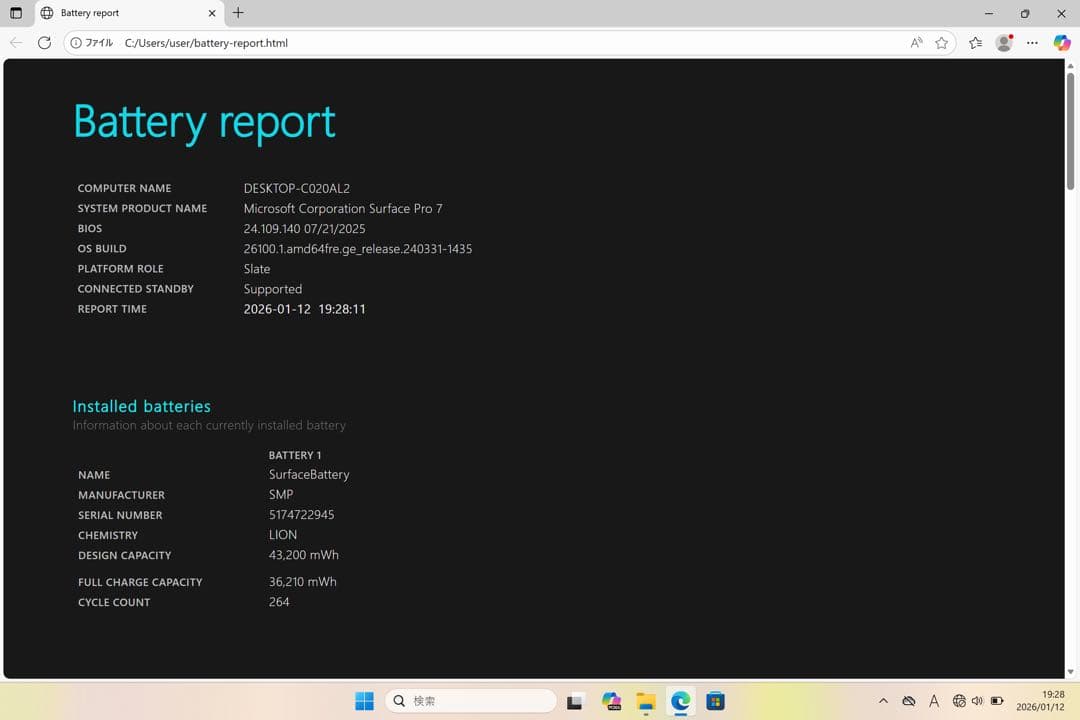The height and width of the screenshot is (720, 1080).
Task: Select the Edge icon in the taskbar
Action: tap(681, 700)
